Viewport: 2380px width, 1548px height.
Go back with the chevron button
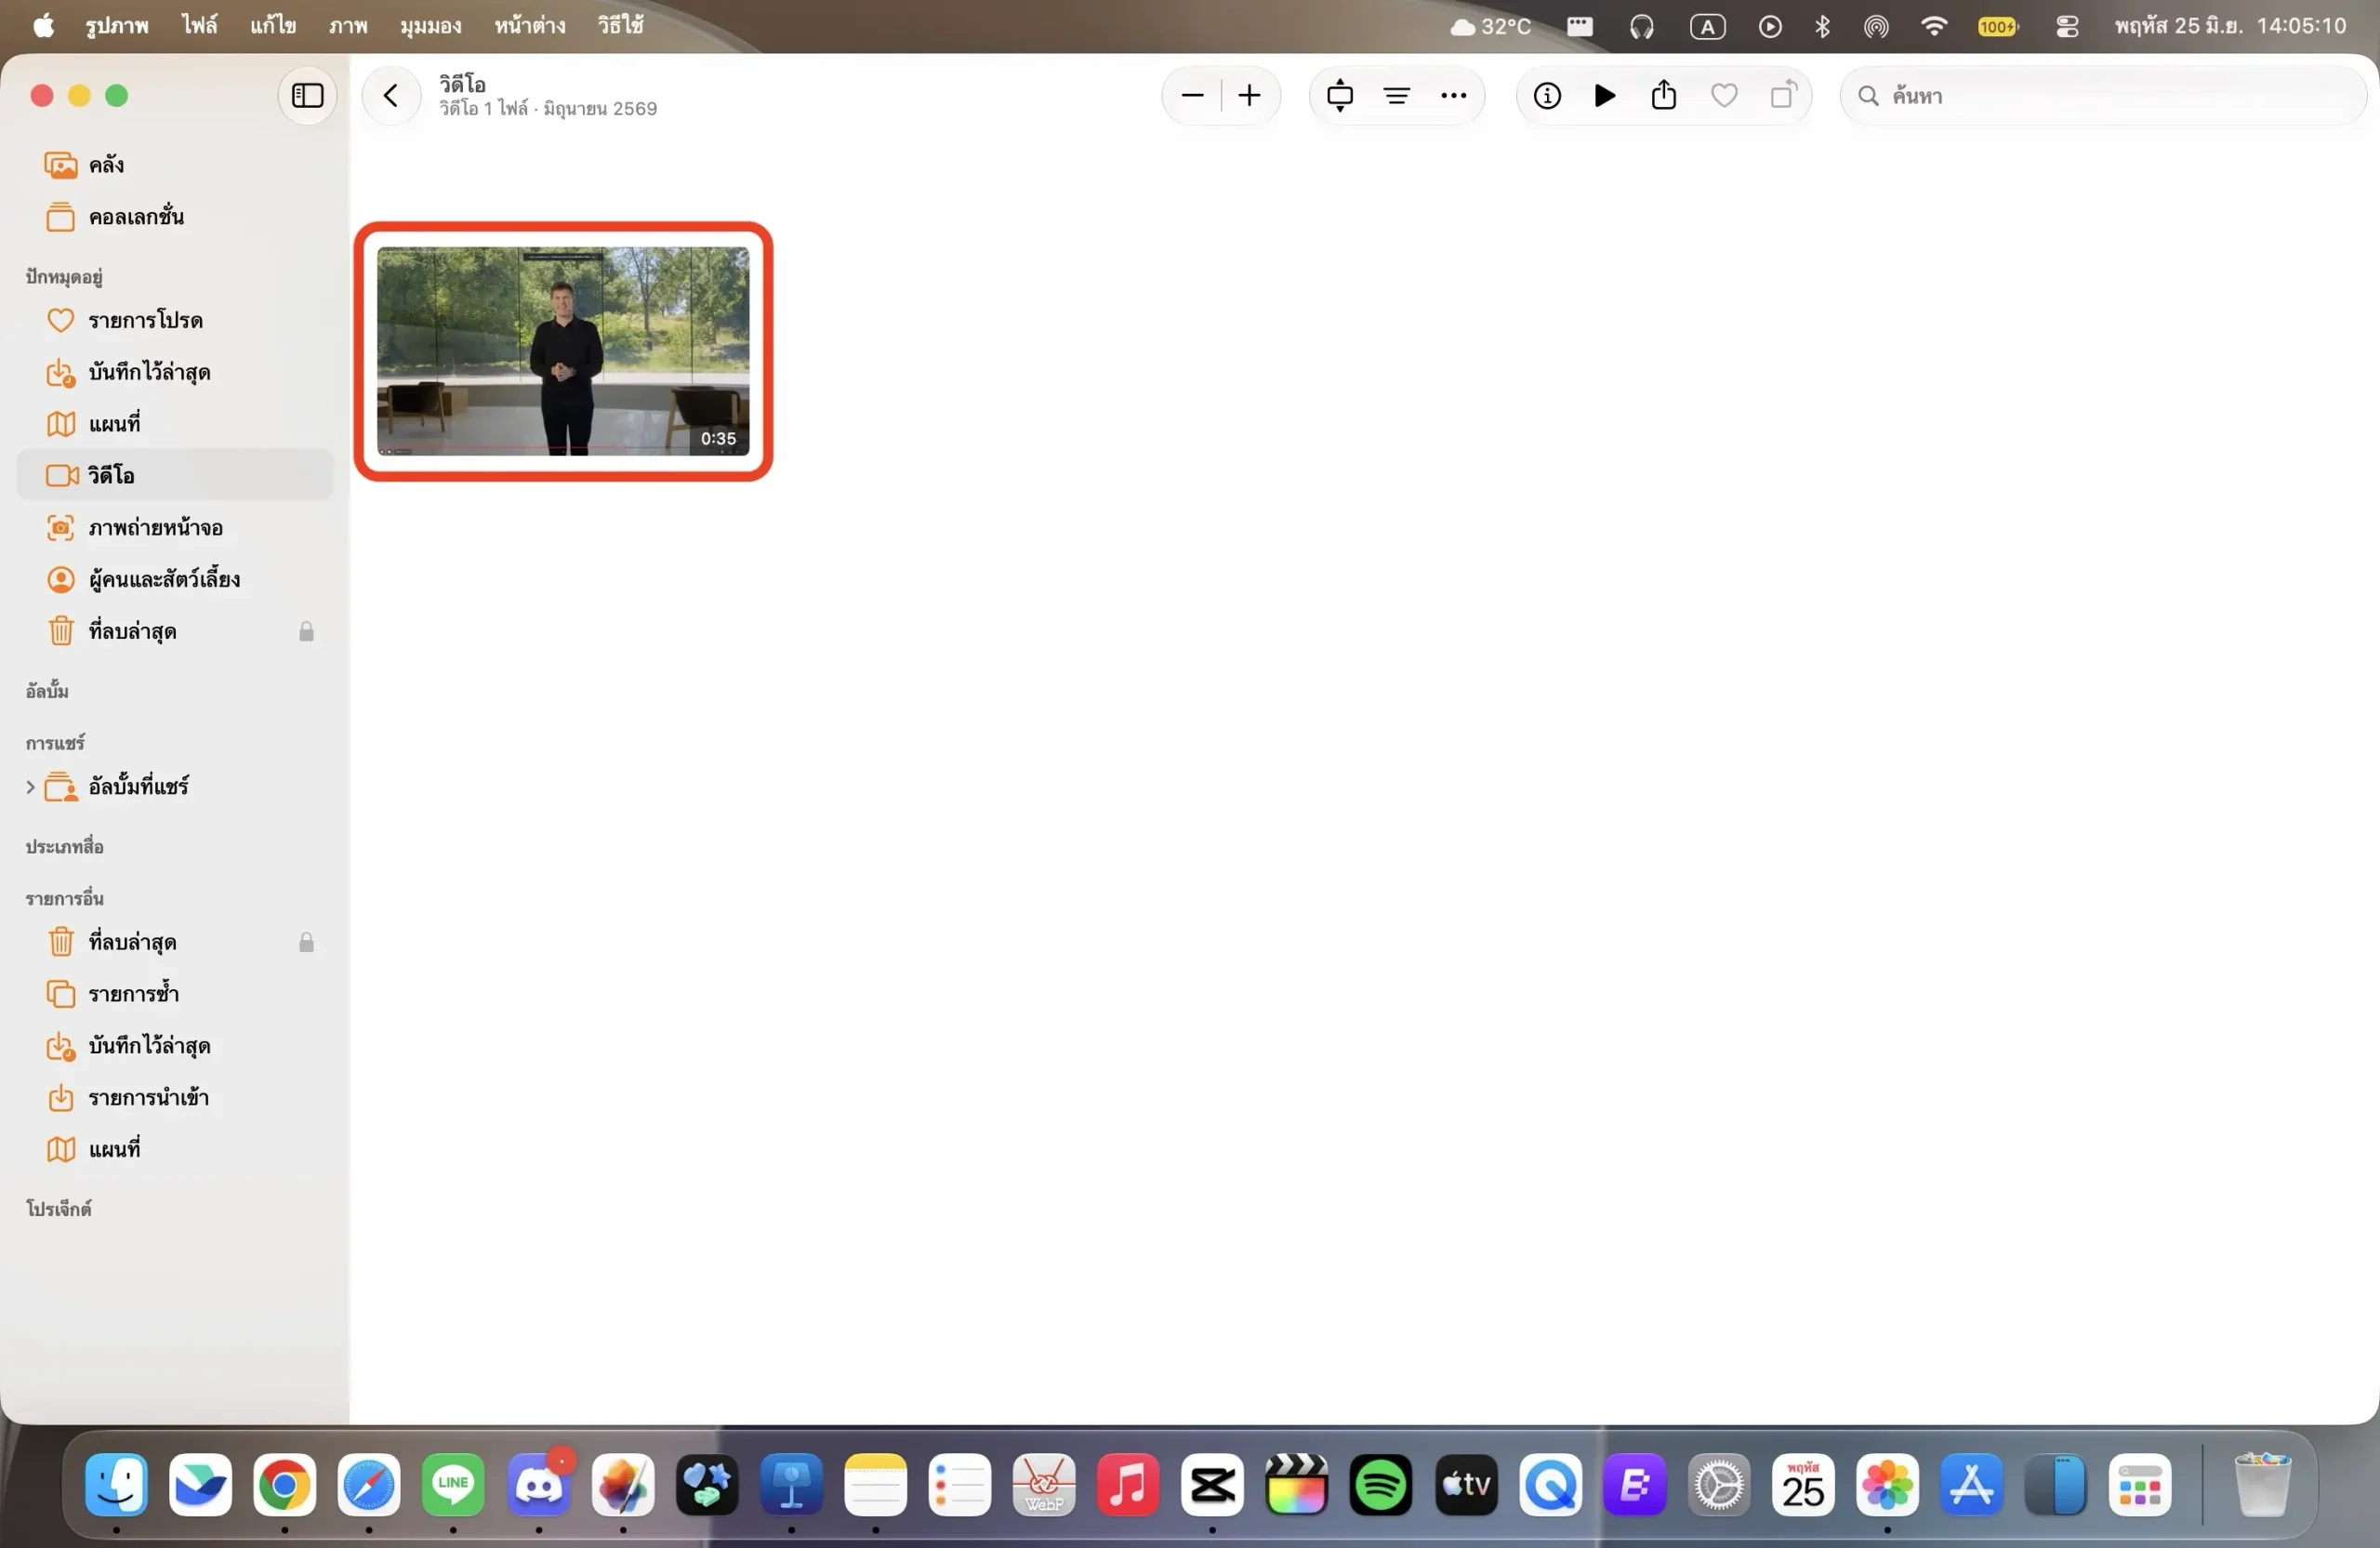coord(391,96)
